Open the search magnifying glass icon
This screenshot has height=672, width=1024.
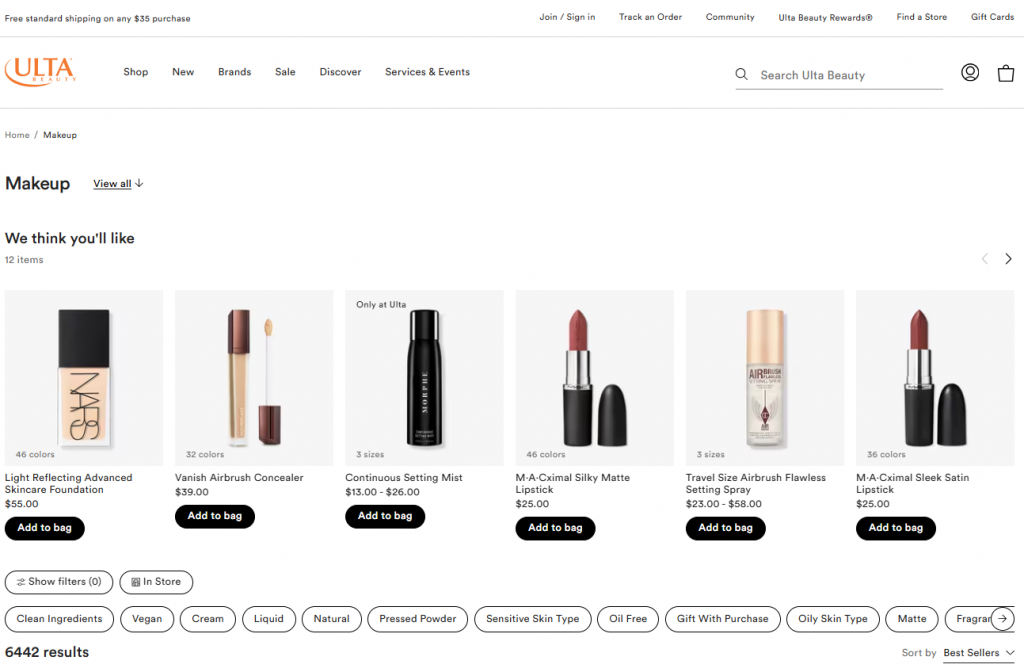pyautogui.click(x=741, y=74)
